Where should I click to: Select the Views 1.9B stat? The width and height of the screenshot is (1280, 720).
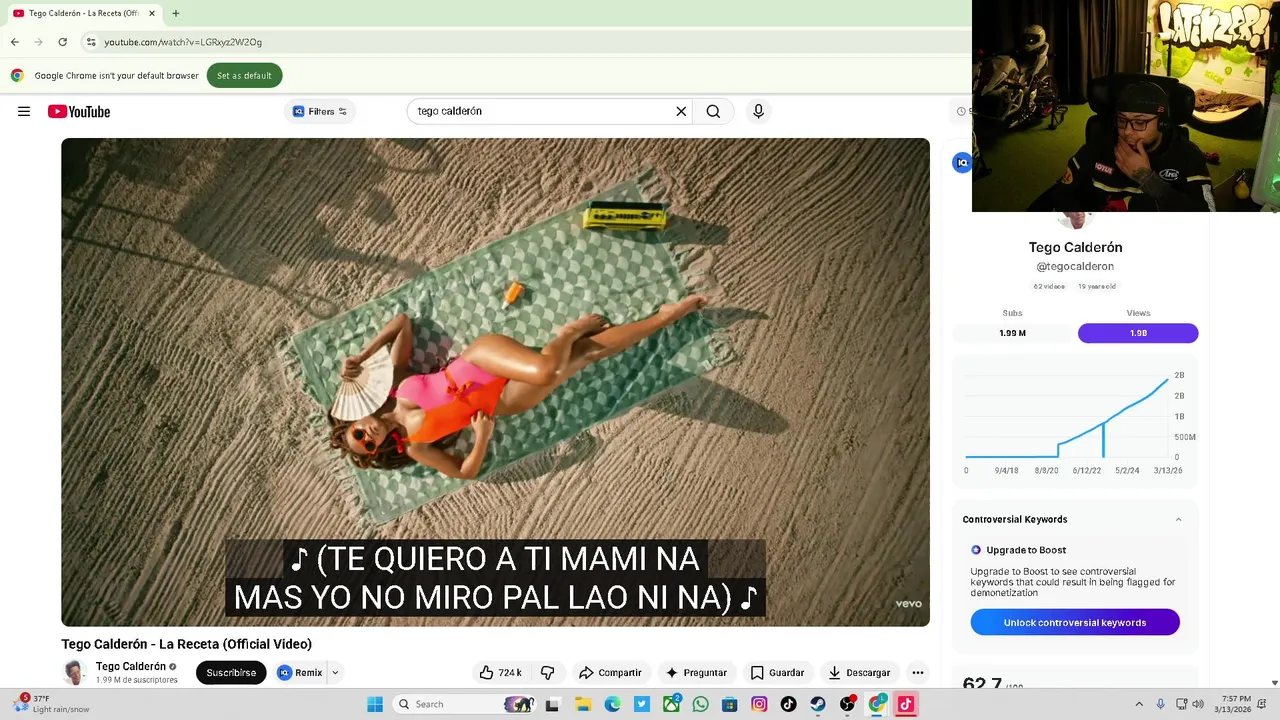tap(1138, 333)
